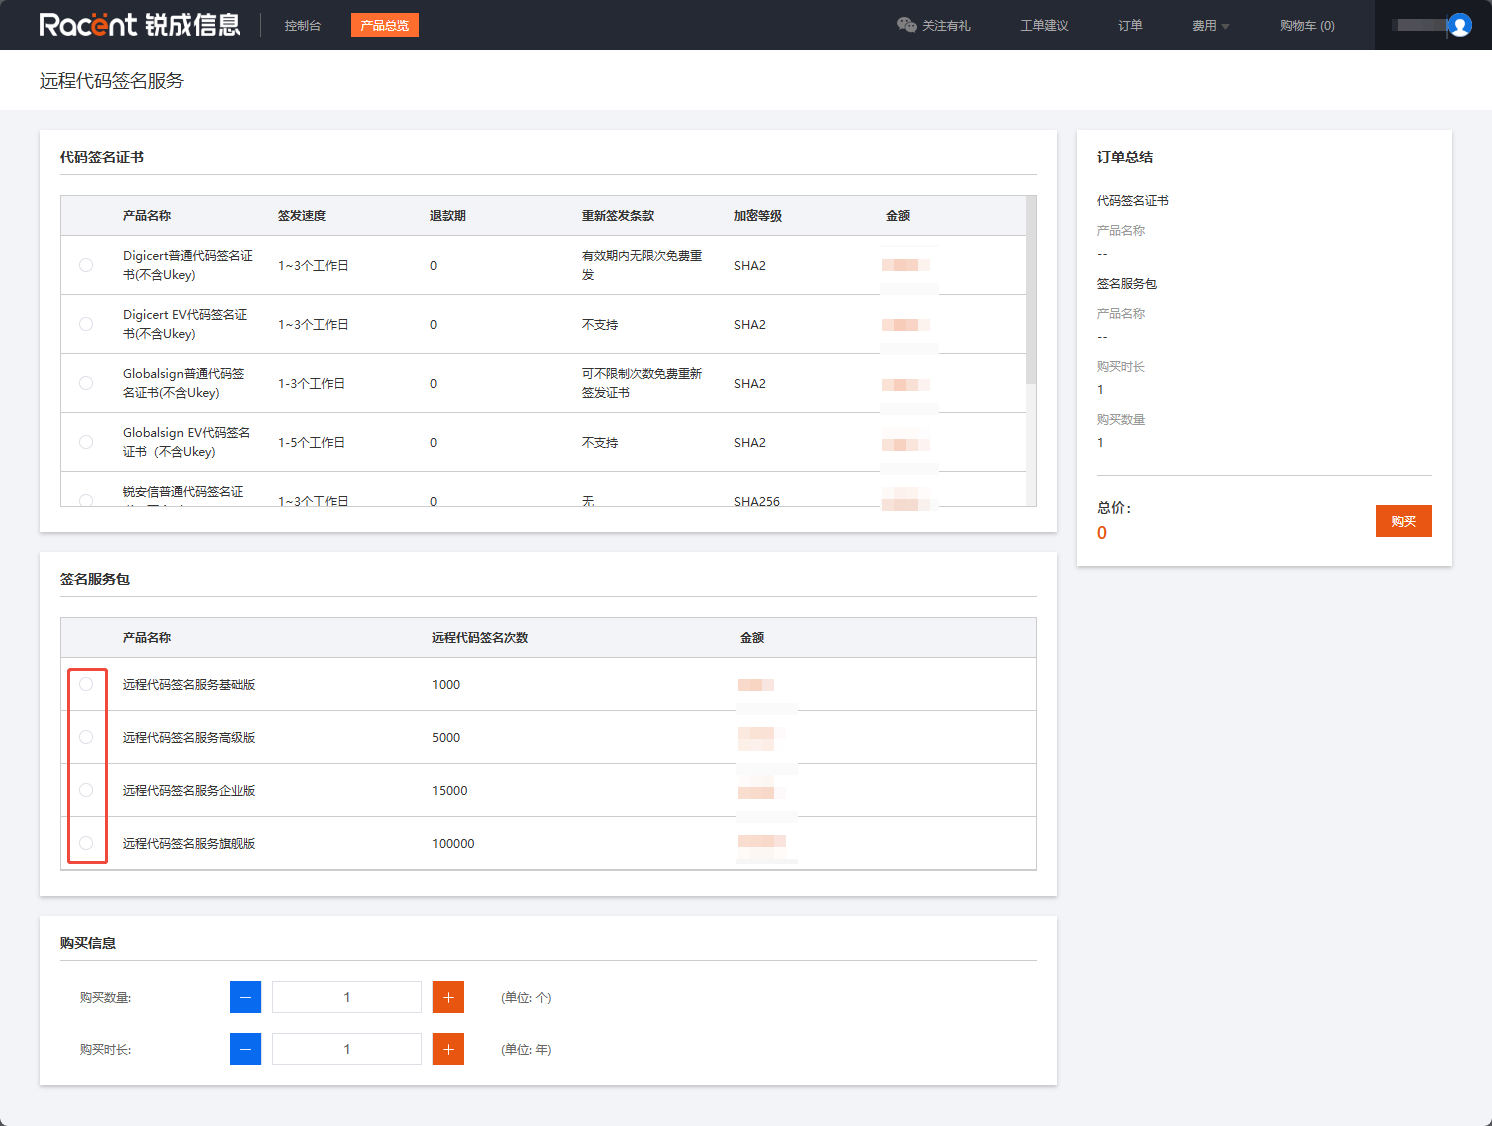The height and width of the screenshot is (1126, 1492).
Task: Select Digicert普通代码签名证书 radio button
Action: 86,265
